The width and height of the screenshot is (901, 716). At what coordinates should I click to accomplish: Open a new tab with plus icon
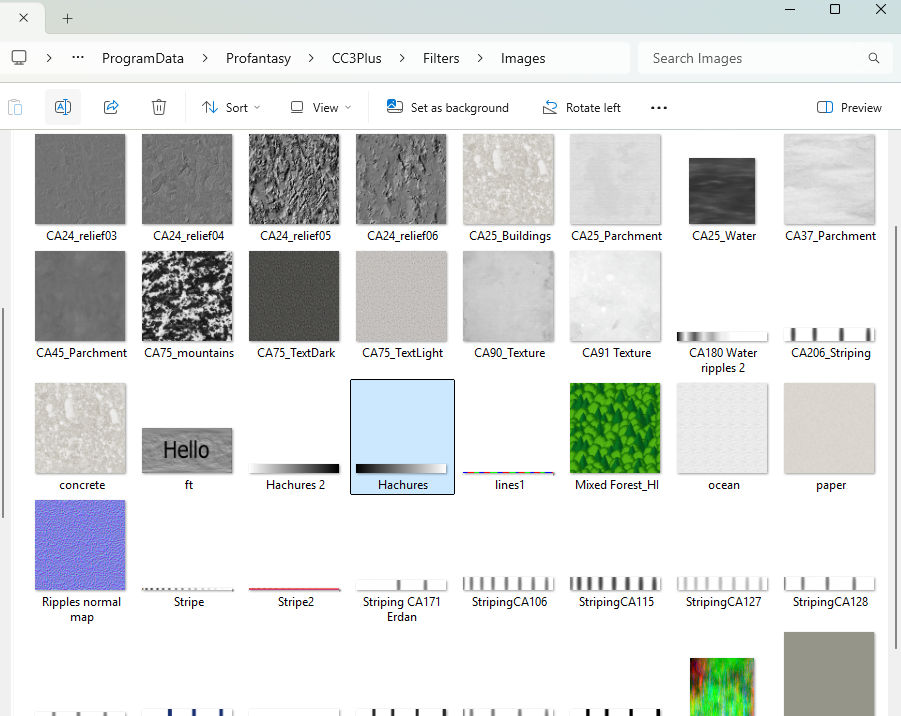coord(68,18)
